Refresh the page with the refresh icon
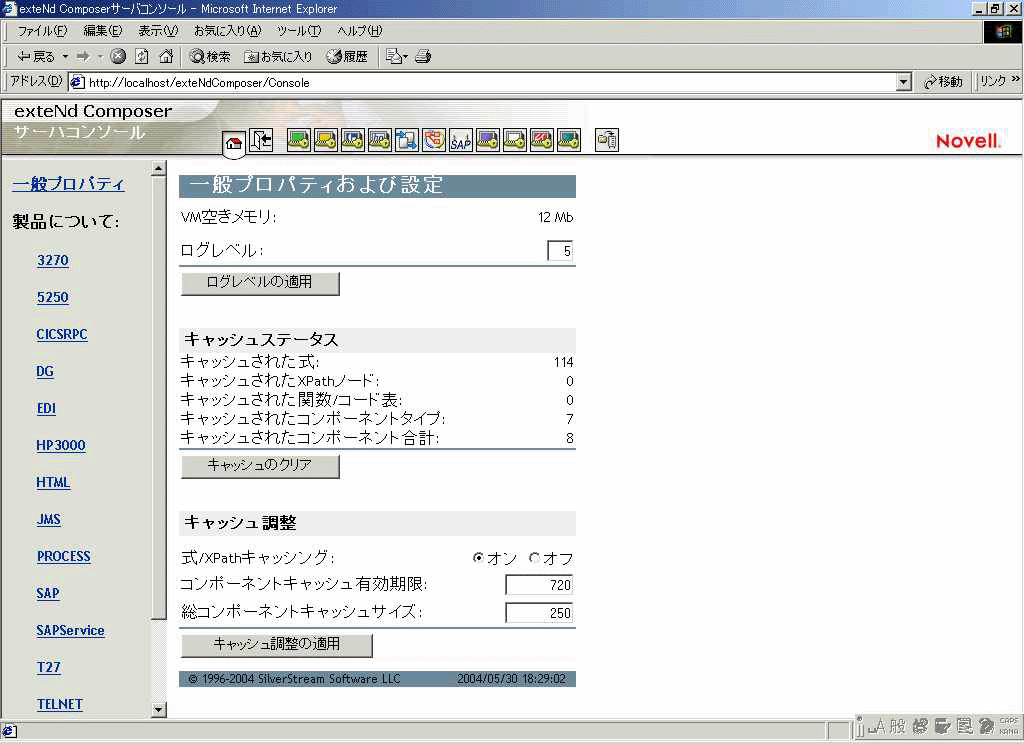Image resolution: width=1024 pixels, height=744 pixels. click(x=142, y=57)
